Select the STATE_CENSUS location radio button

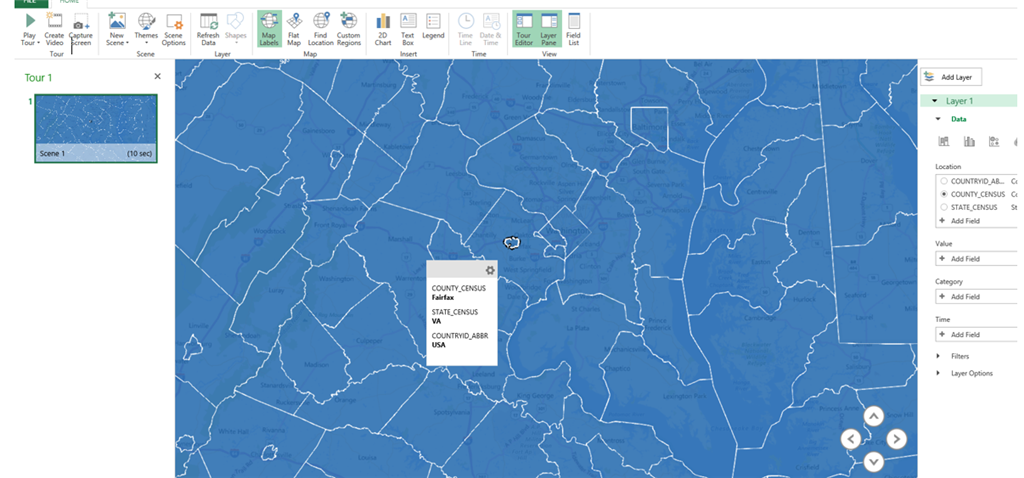pyautogui.click(x=943, y=207)
